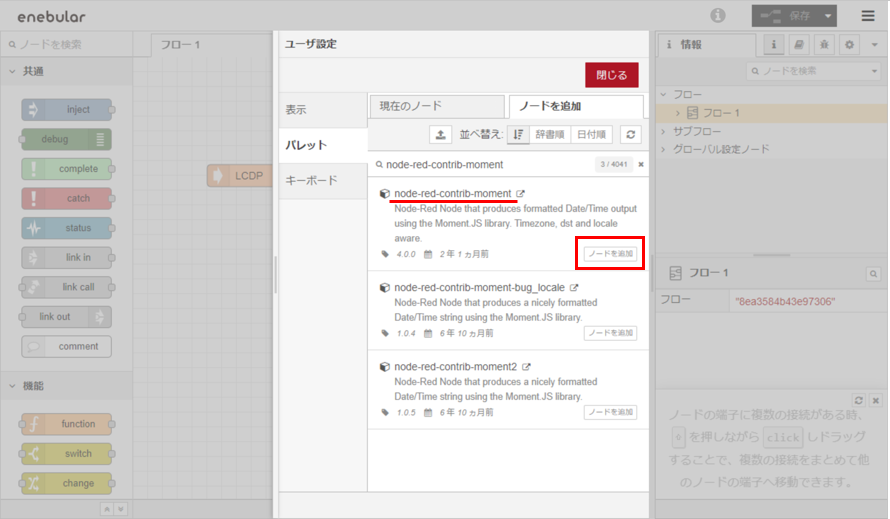890x519 pixels.
Task: Refresh the module list
Action: coord(631,135)
